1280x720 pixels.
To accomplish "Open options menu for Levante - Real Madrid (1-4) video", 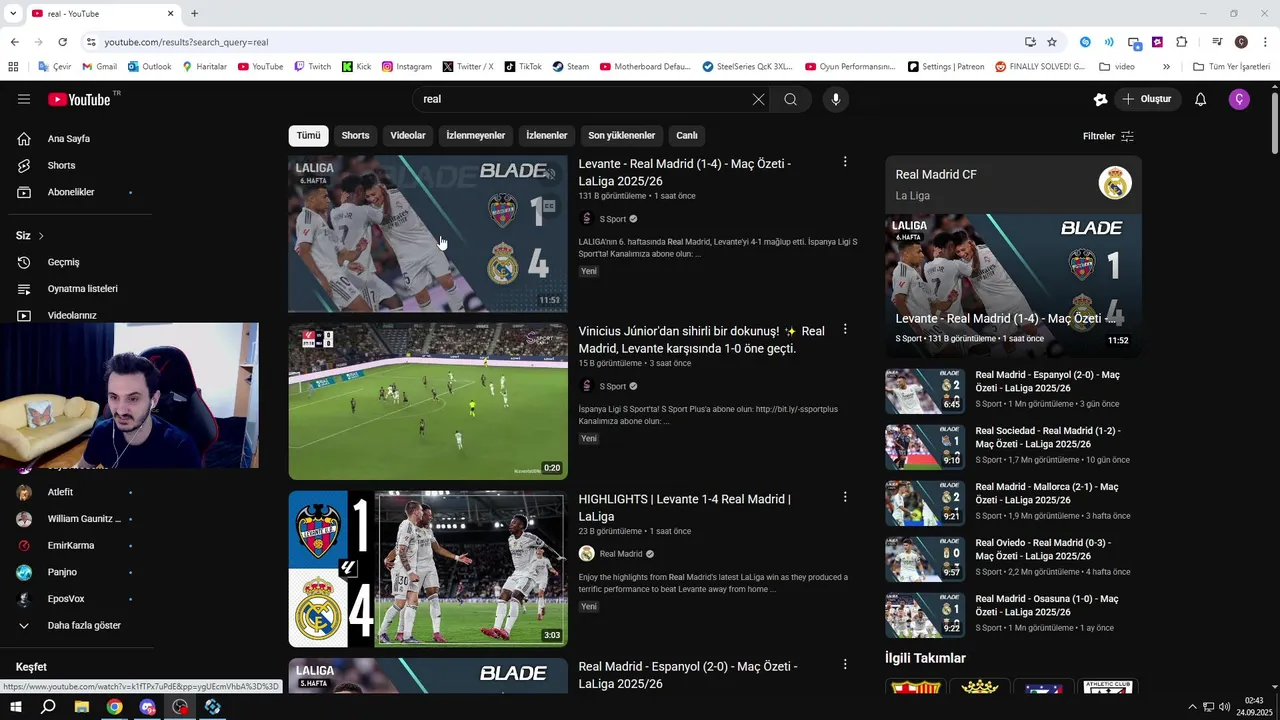I will click(x=845, y=162).
